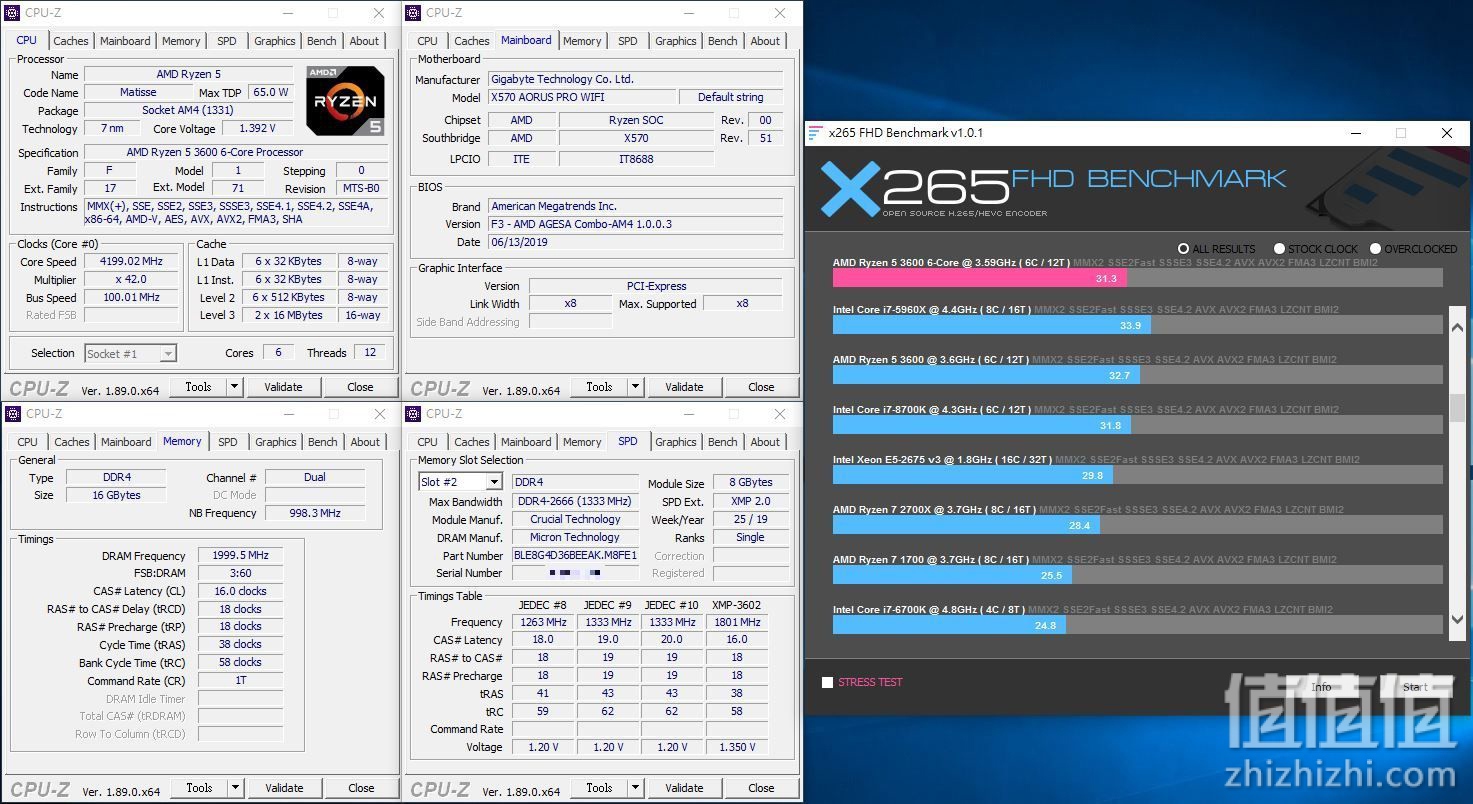Viewport: 1473px width, 804px height.
Task: Switch to Caches tab in CPU window
Action: tap(71, 41)
